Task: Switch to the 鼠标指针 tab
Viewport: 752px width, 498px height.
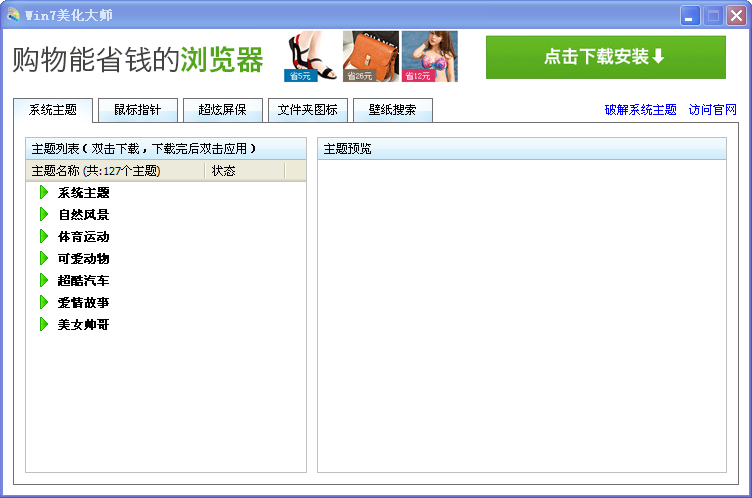Action: point(138,110)
